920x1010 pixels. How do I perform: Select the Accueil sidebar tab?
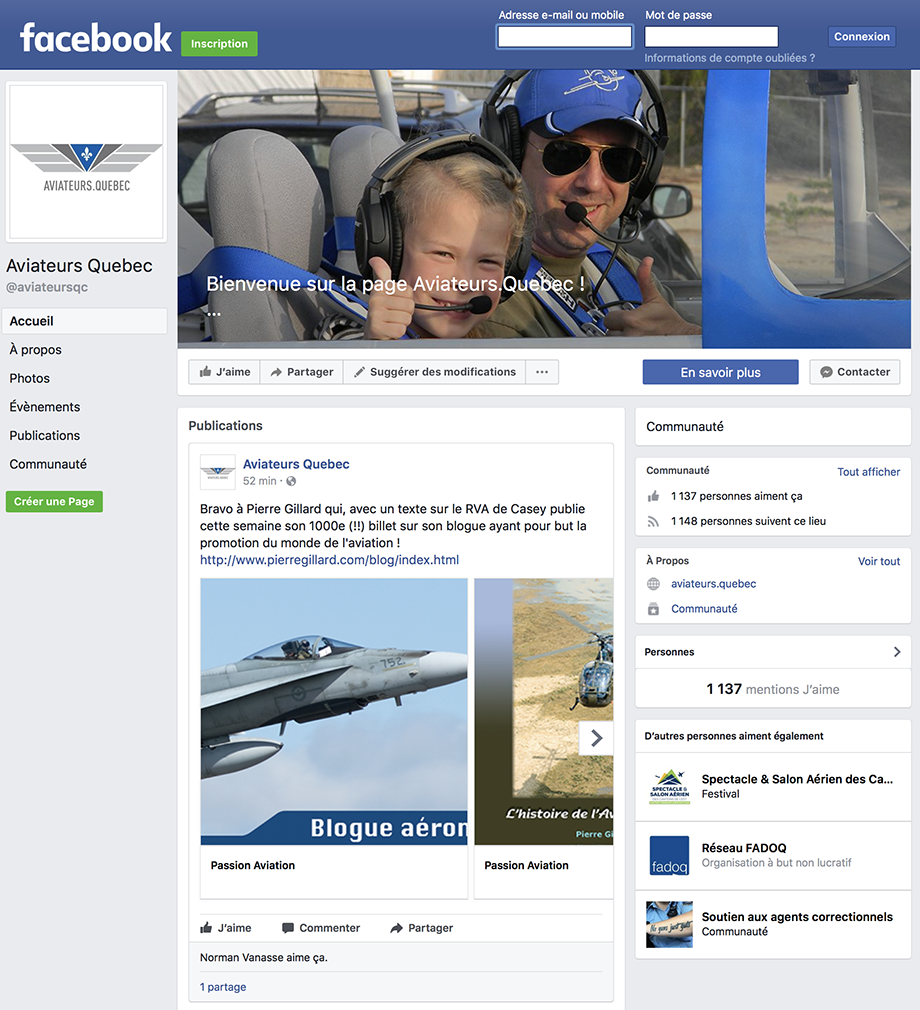click(84, 321)
